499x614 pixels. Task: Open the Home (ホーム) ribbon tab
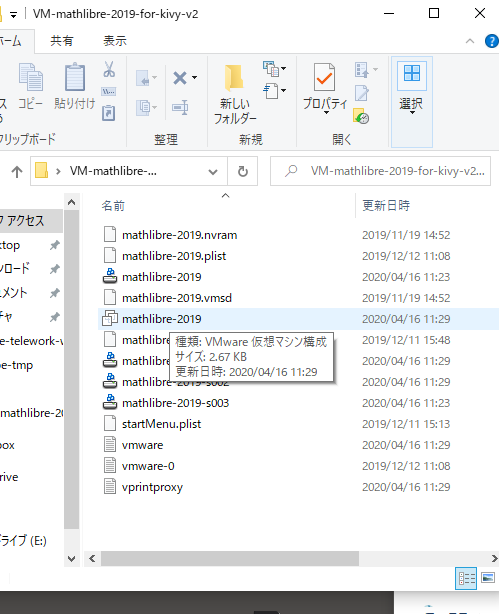(x=13, y=41)
